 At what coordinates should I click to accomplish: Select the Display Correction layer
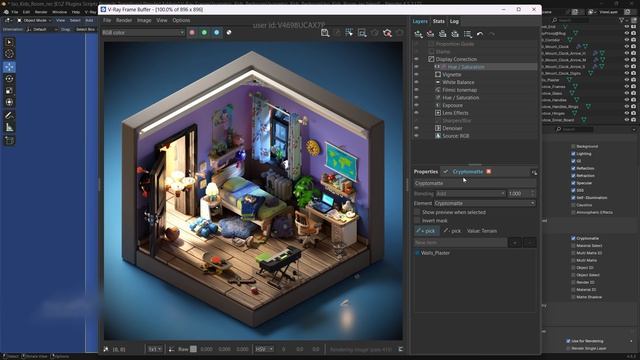coord(456,59)
